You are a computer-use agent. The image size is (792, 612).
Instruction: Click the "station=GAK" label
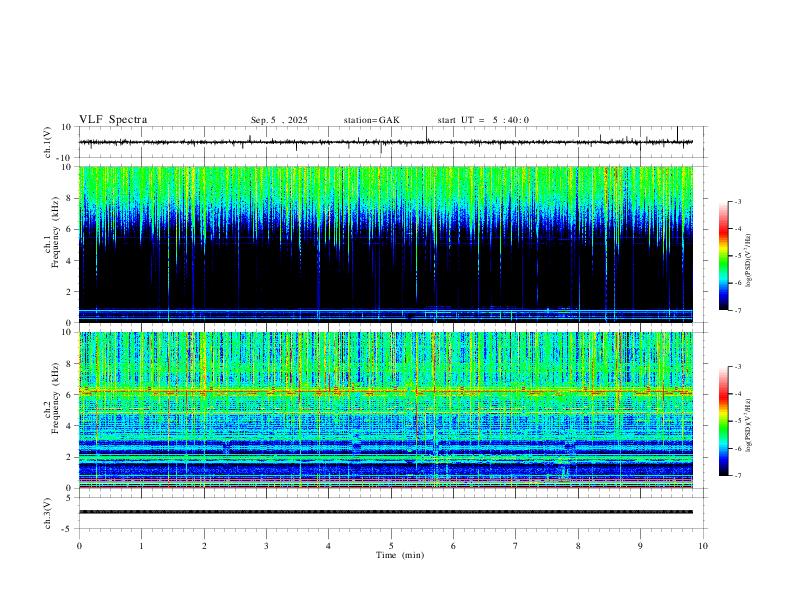point(371,120)
